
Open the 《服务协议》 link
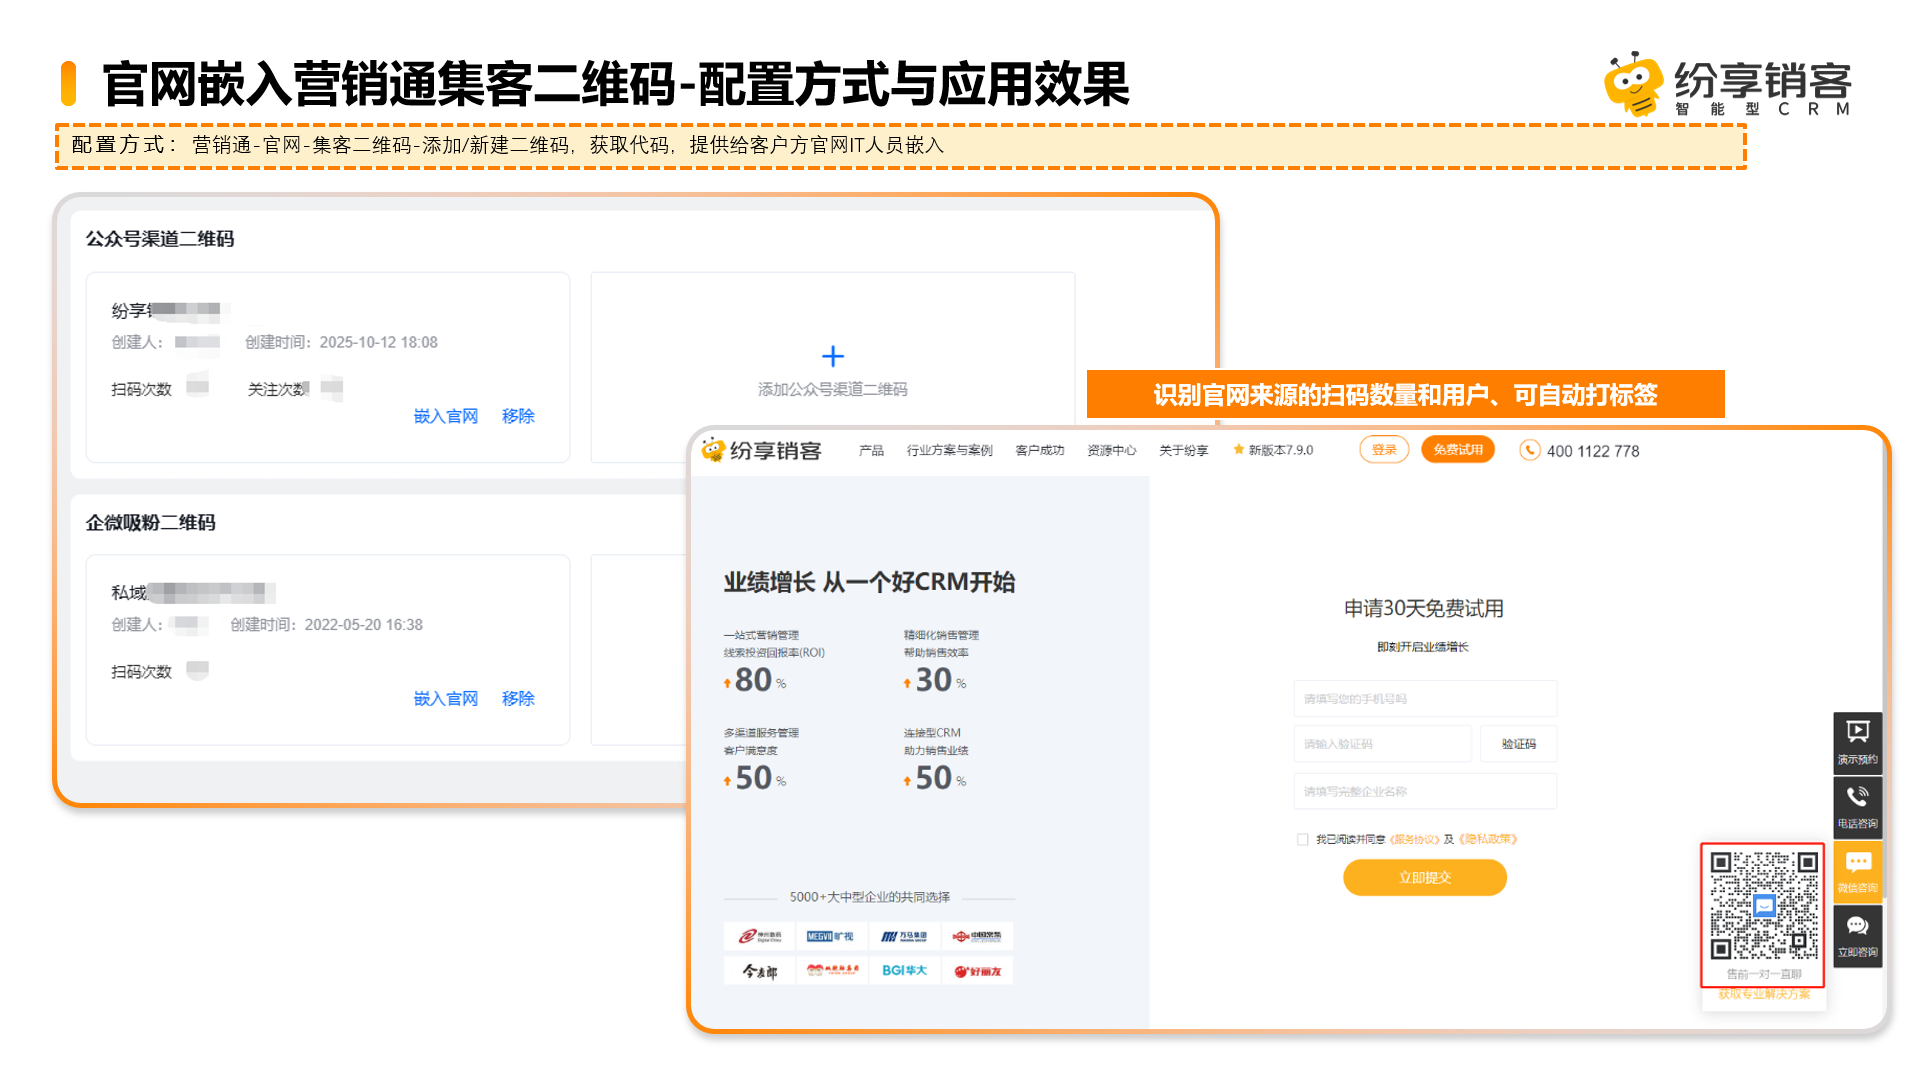coord(1414,839)
